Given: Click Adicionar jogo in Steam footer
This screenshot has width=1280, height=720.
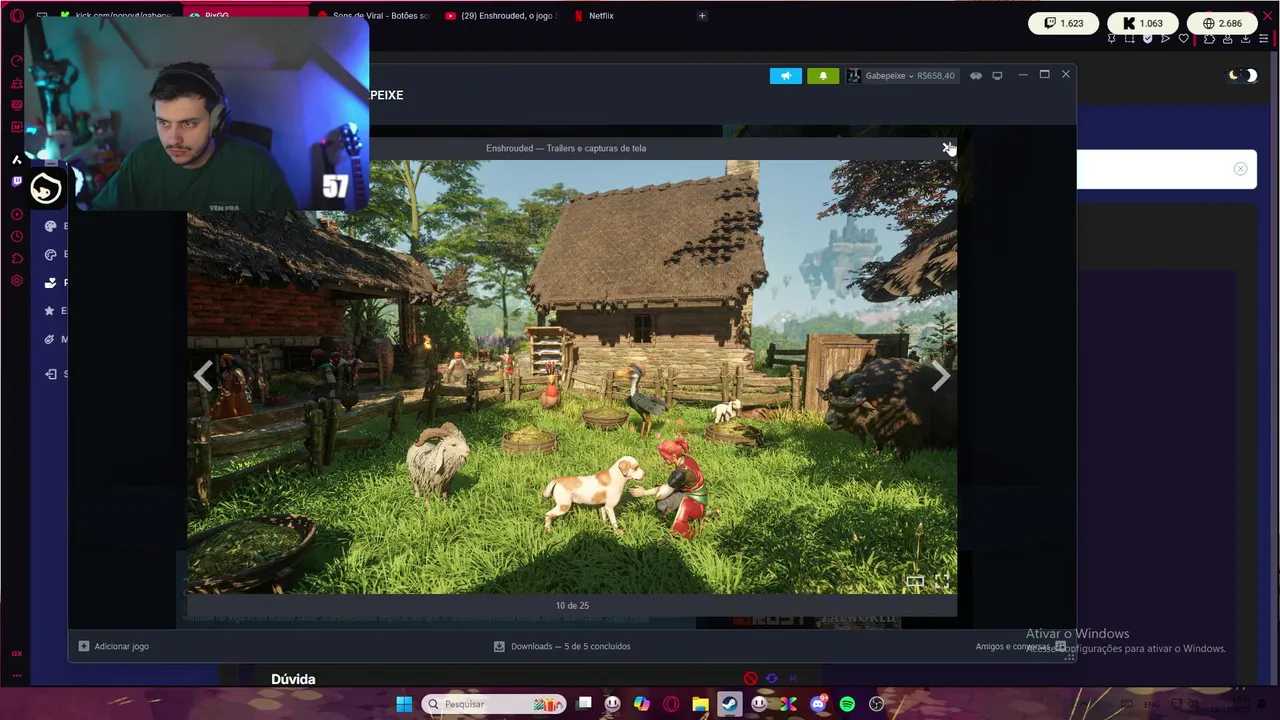Looking at the screenshot, I should [113, 646].
